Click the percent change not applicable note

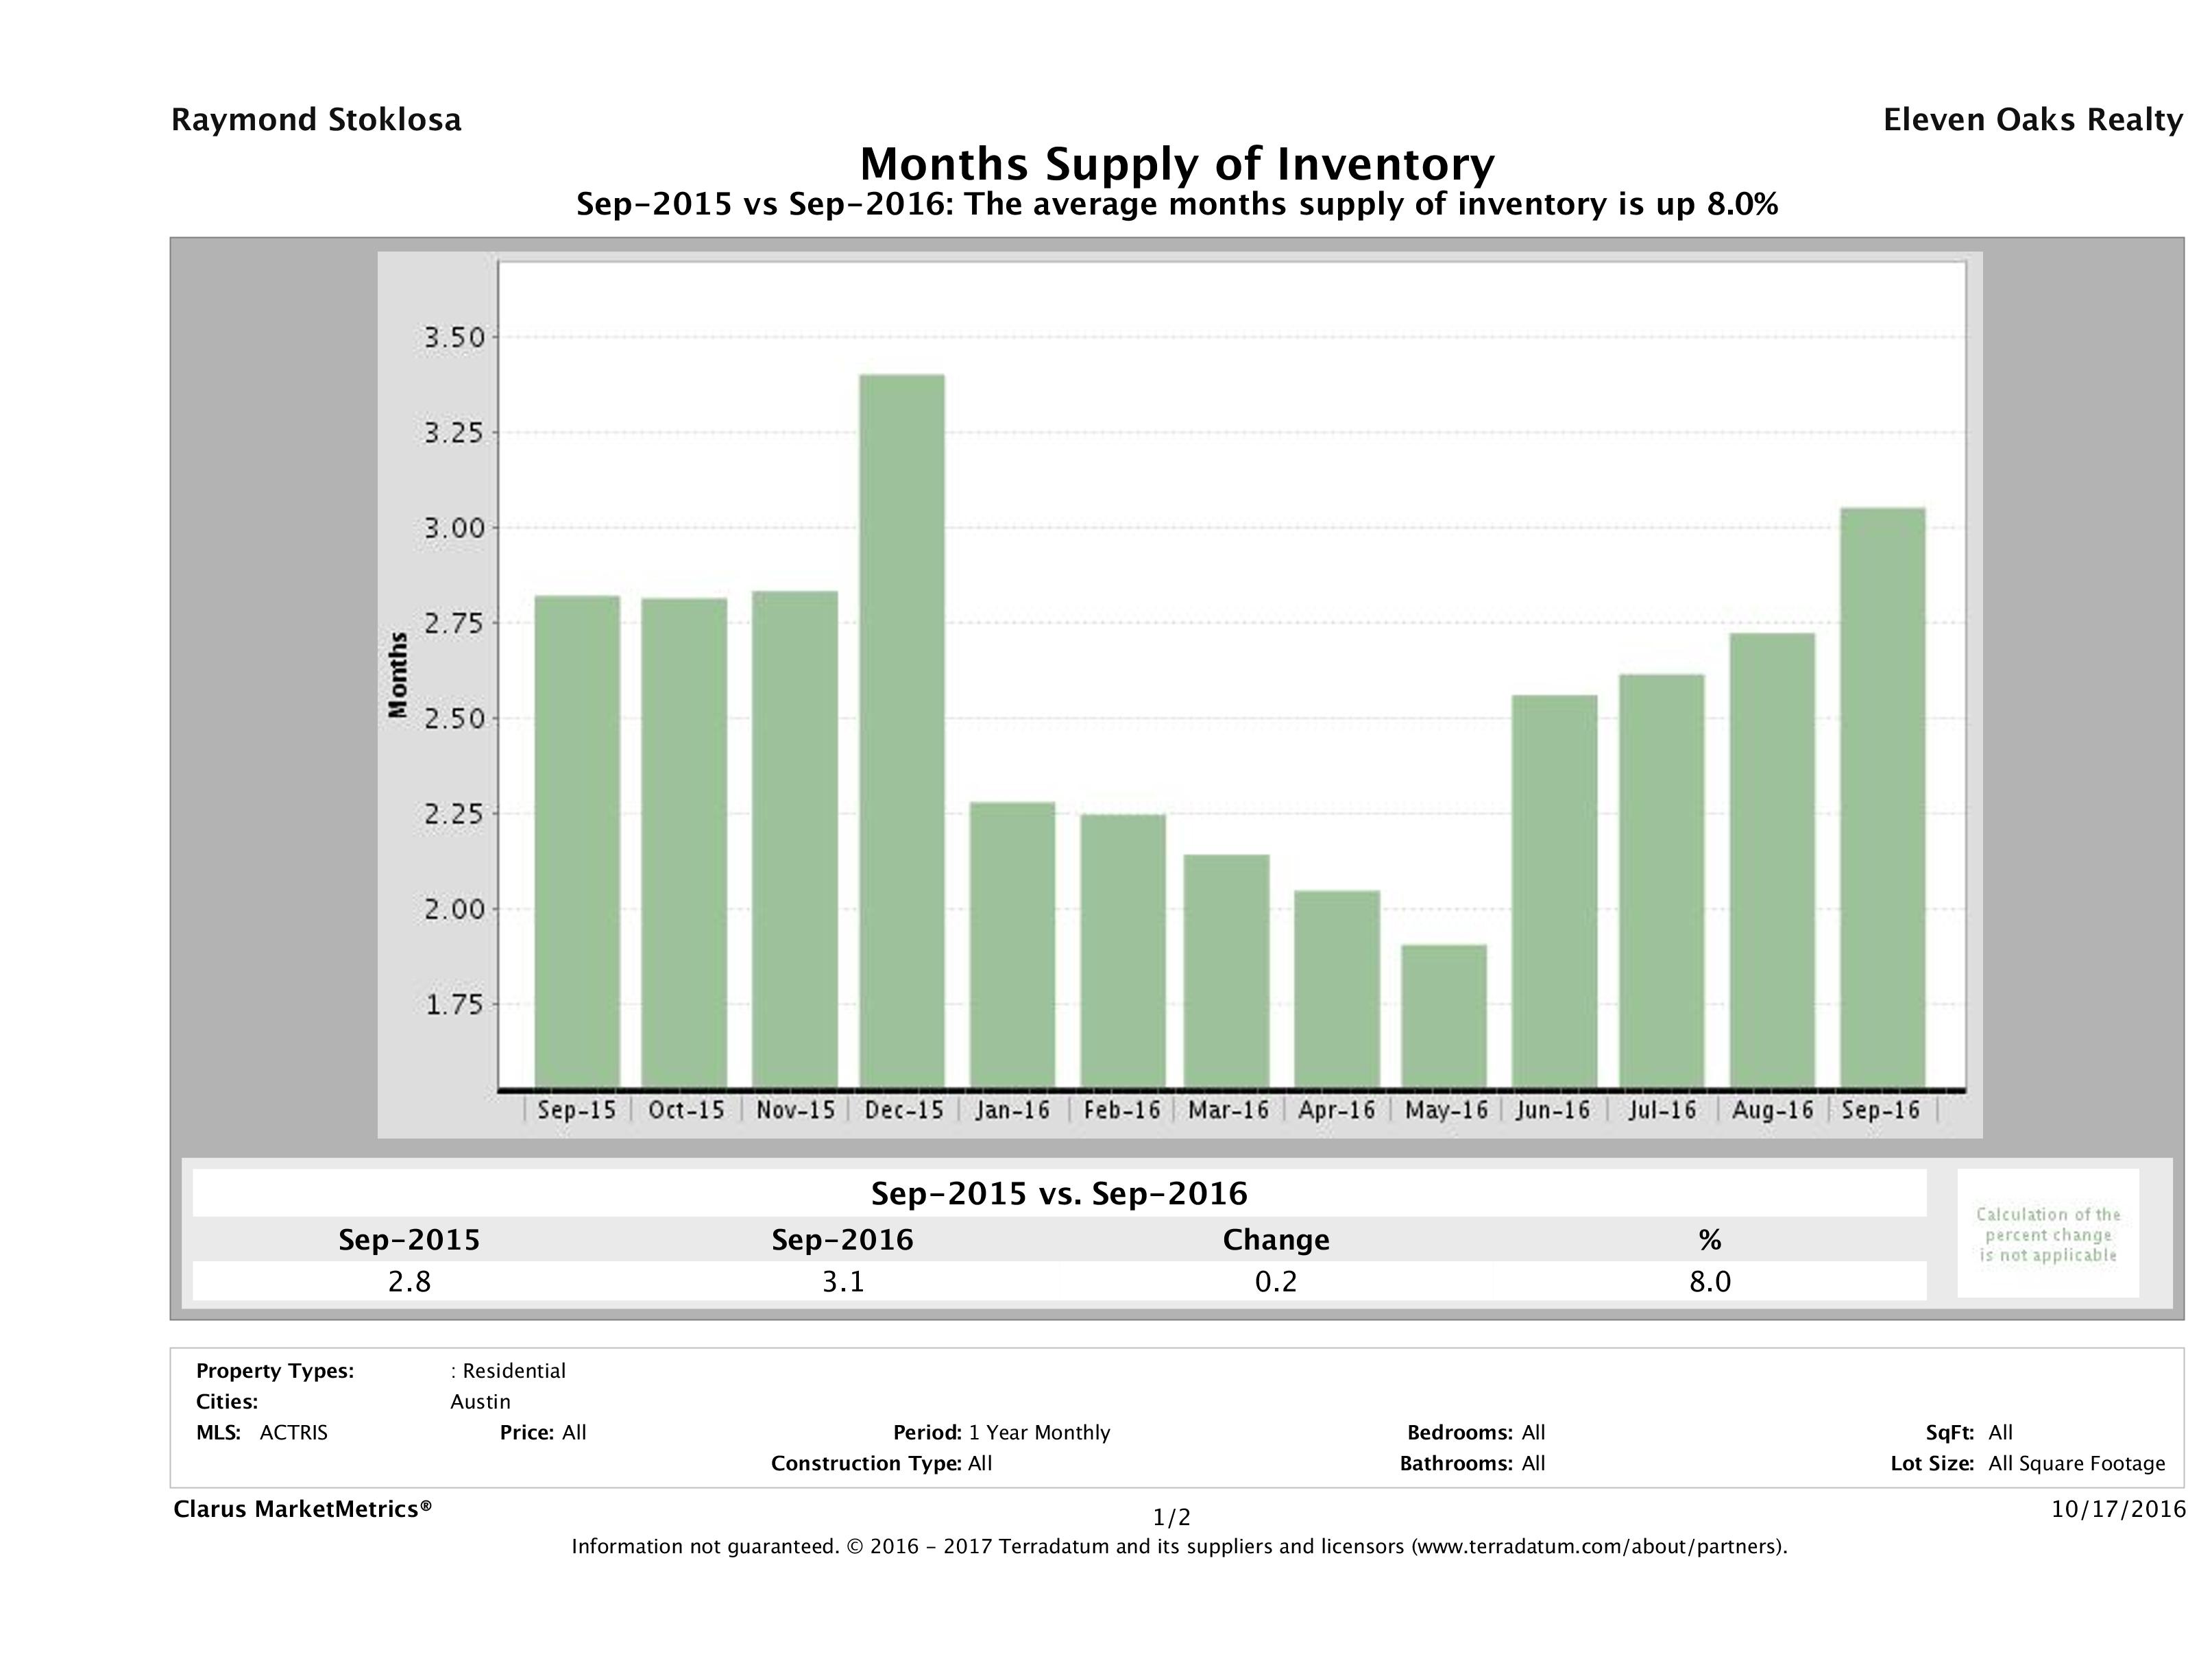pyautogui.click(x=2047, y=1234)
